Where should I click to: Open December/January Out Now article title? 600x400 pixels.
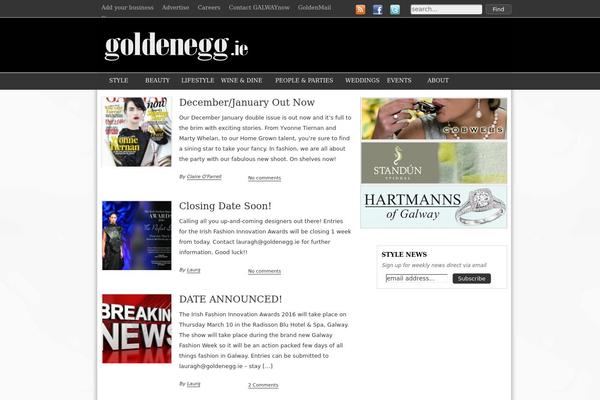[247, 103]
